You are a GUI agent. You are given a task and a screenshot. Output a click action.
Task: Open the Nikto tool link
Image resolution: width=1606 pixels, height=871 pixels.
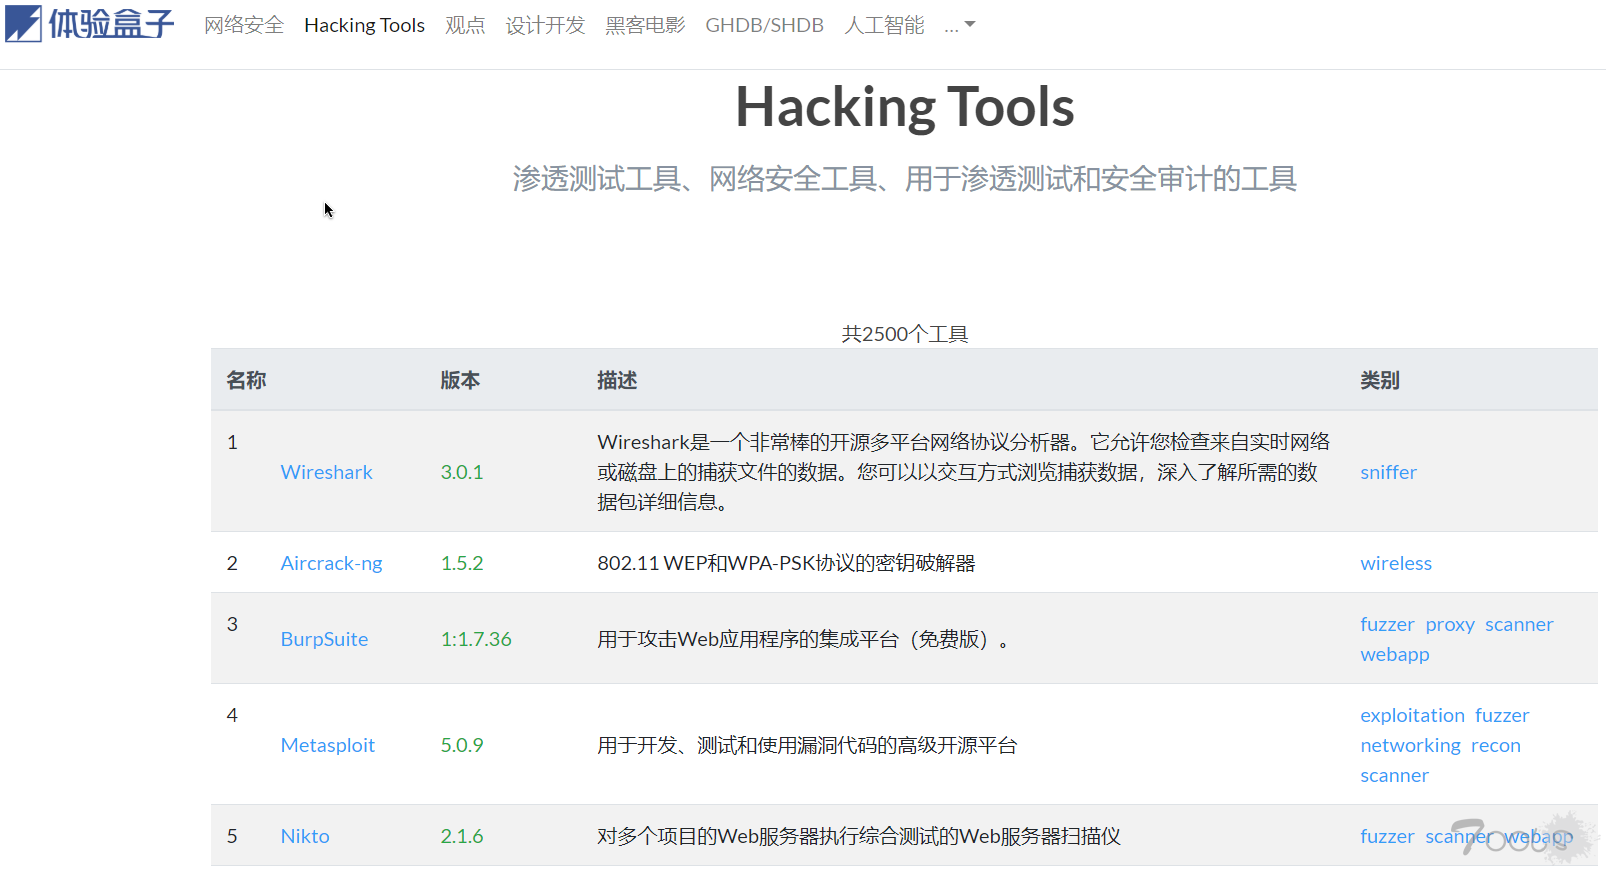click(305, 836)
